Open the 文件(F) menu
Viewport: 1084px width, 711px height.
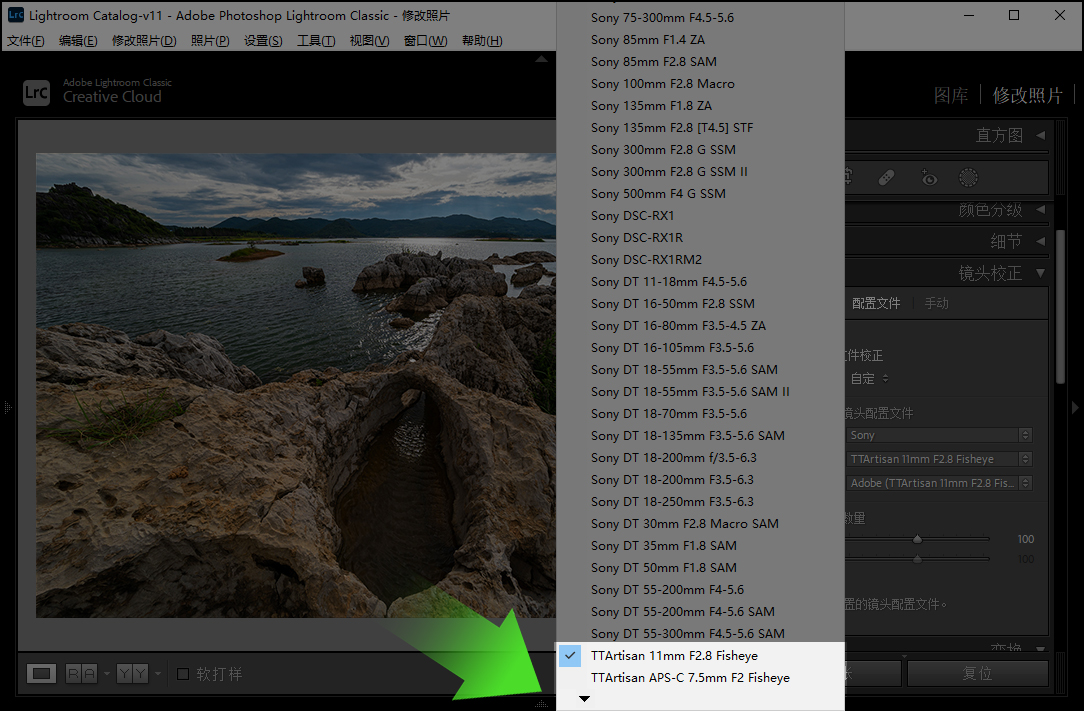[26, 41]
